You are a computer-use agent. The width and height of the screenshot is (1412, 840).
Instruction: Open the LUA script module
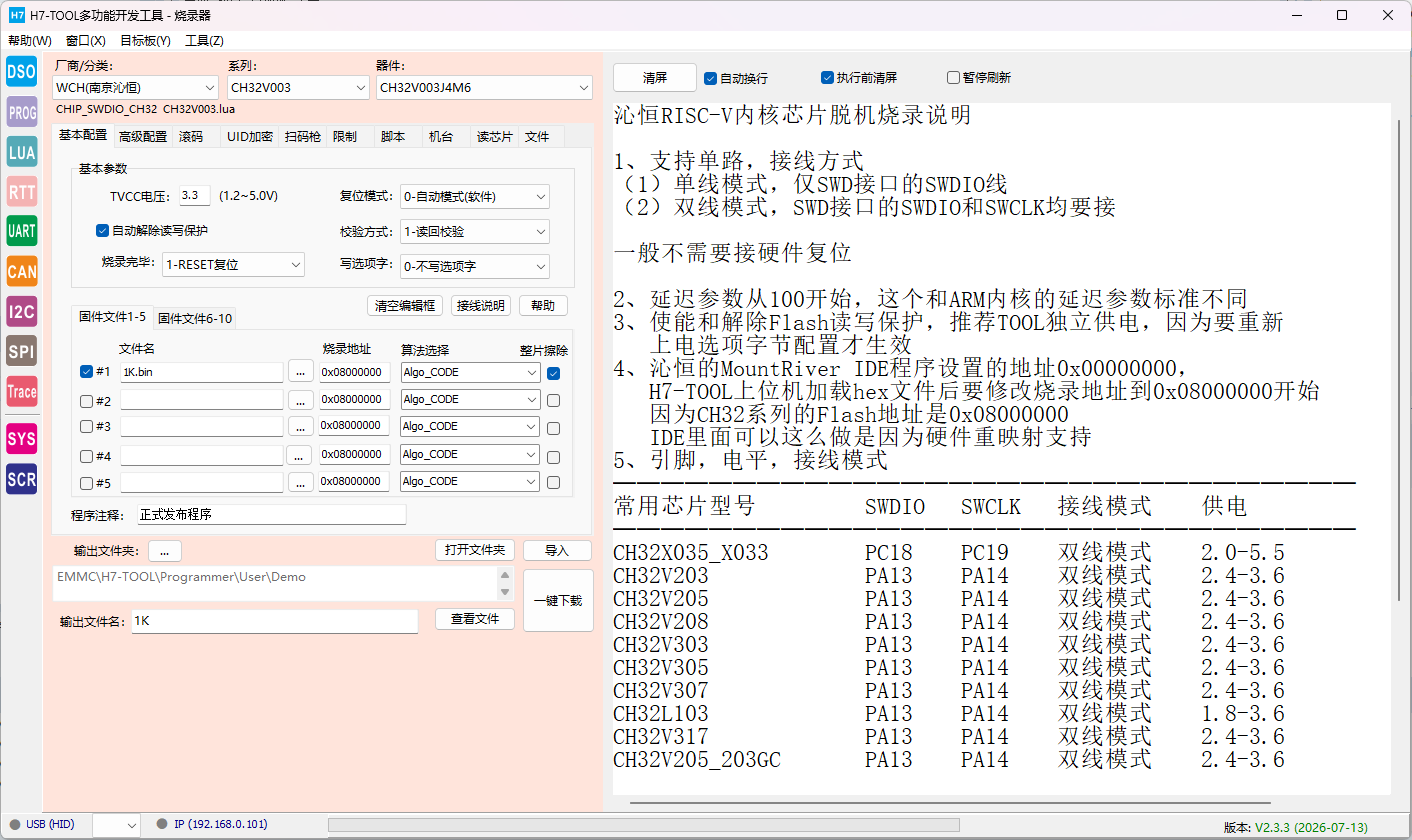point(21,152)
